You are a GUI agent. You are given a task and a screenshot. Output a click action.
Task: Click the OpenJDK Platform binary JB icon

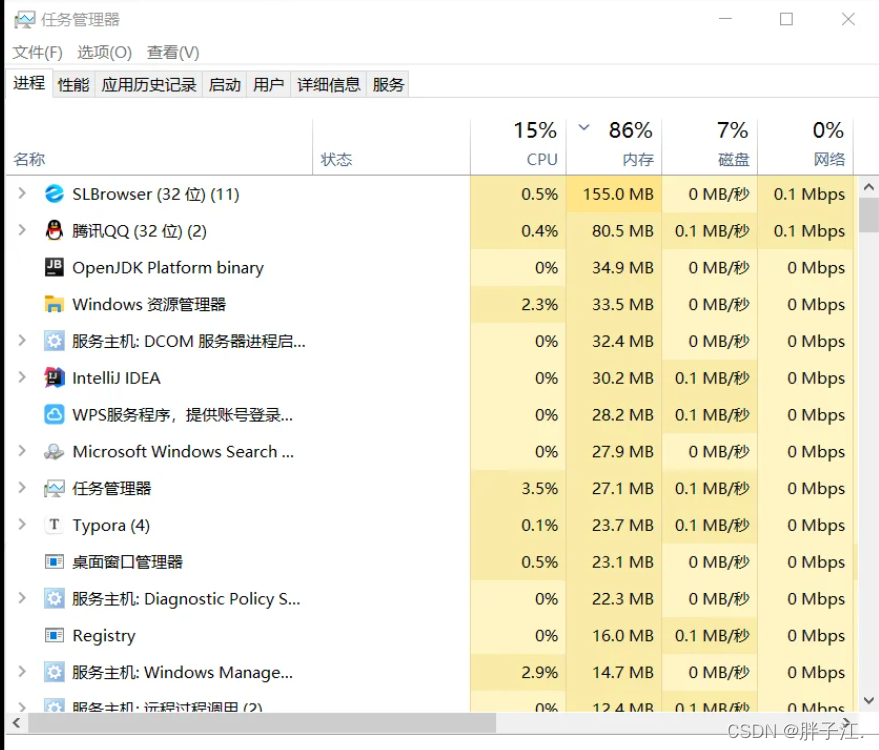pyautogui.click(x=54, y=267)
